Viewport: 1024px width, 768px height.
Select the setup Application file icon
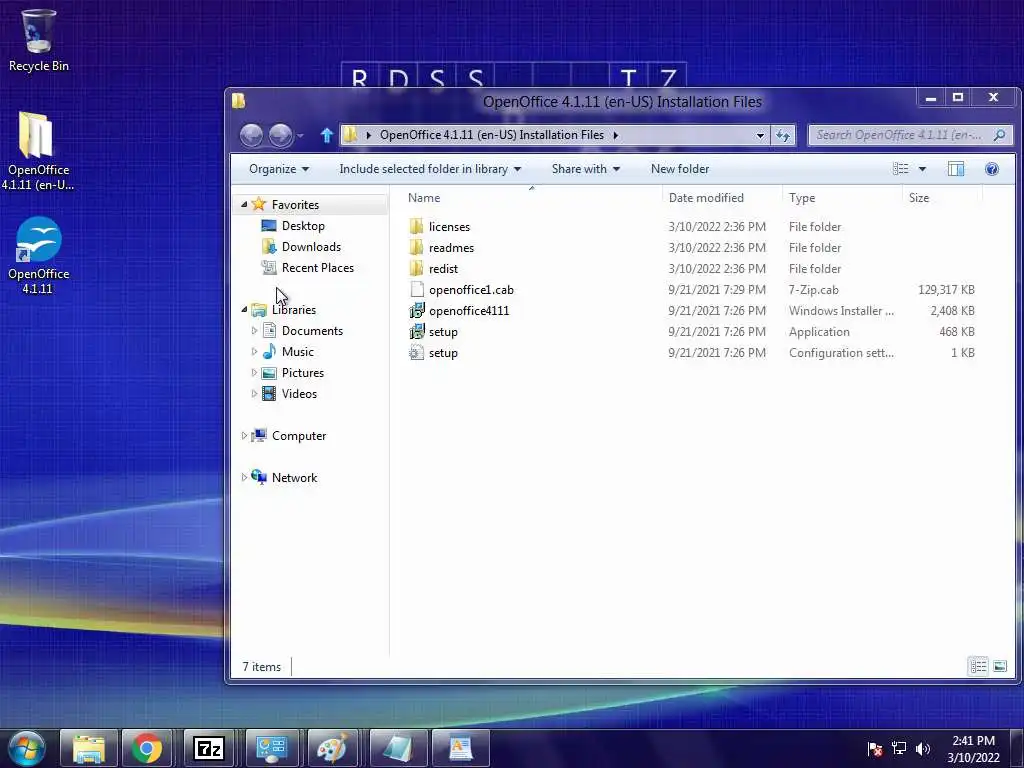[417, 332]
